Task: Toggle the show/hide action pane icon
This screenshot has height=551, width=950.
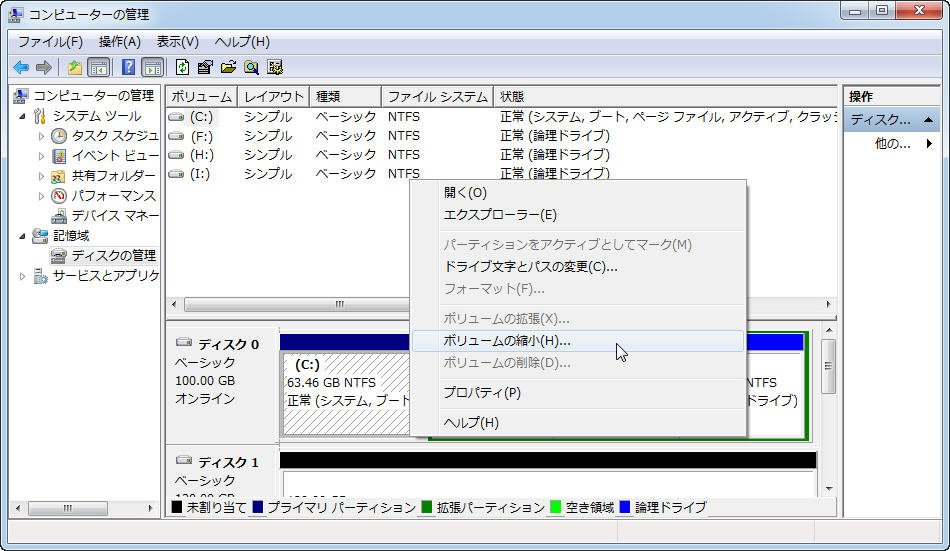Action: 153,67
